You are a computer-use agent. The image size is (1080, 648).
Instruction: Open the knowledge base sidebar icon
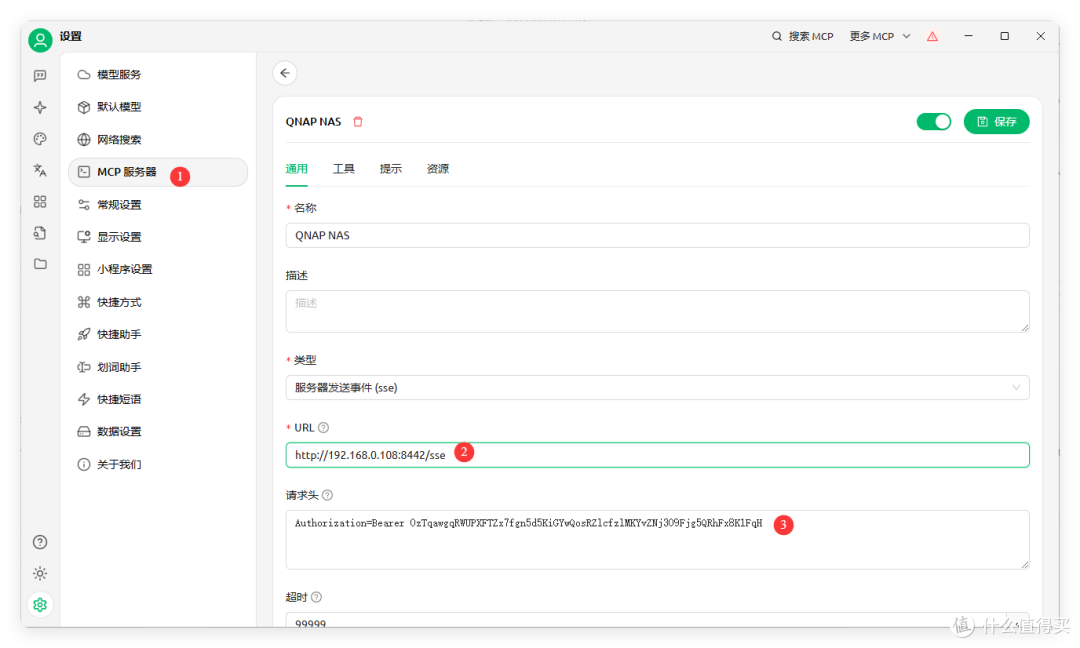point(40,233)
